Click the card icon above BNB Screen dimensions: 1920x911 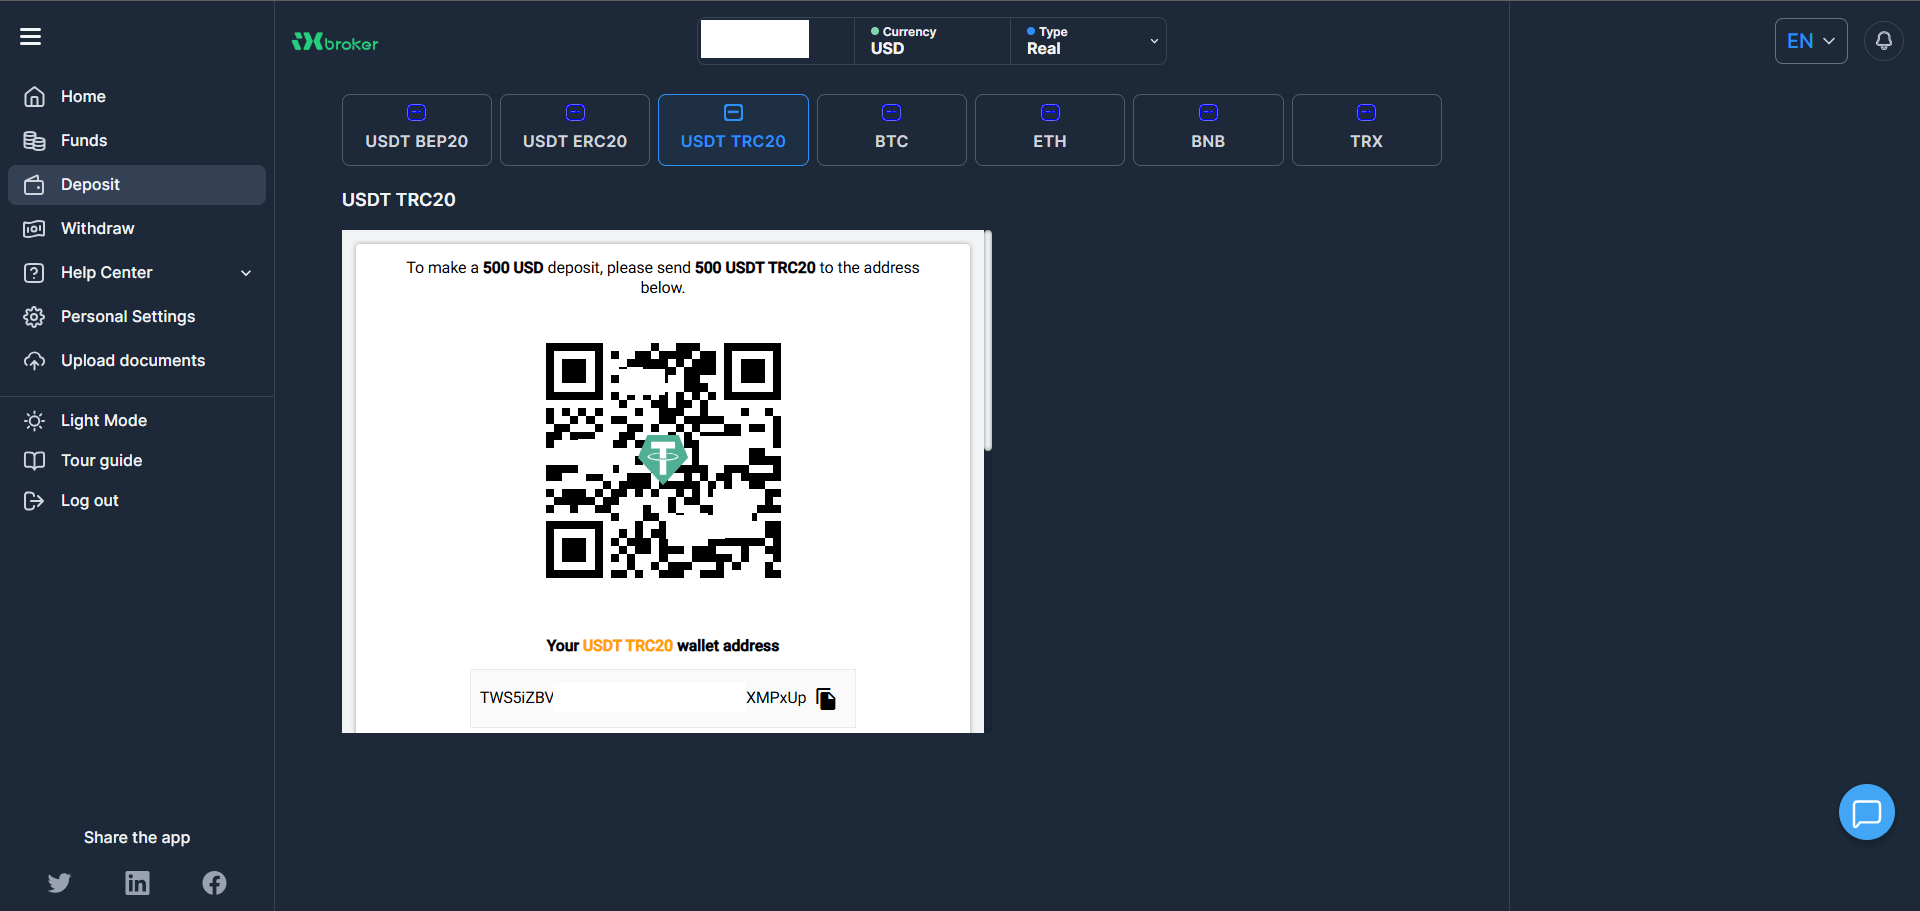click(1208, 112)
